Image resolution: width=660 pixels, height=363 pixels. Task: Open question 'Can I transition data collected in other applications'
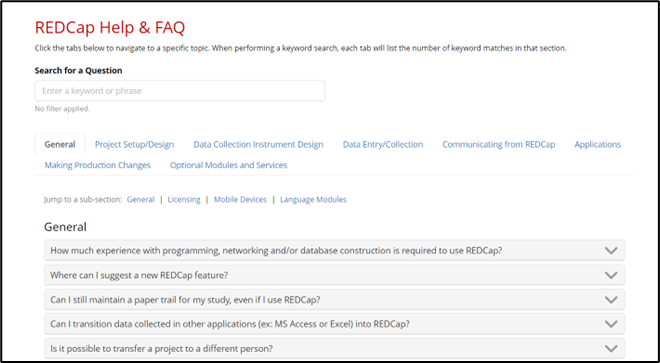click(x=334, y=324)
